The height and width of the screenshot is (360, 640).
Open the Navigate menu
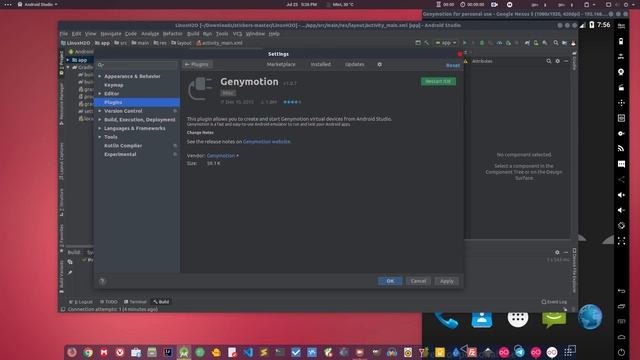(111, 33)
